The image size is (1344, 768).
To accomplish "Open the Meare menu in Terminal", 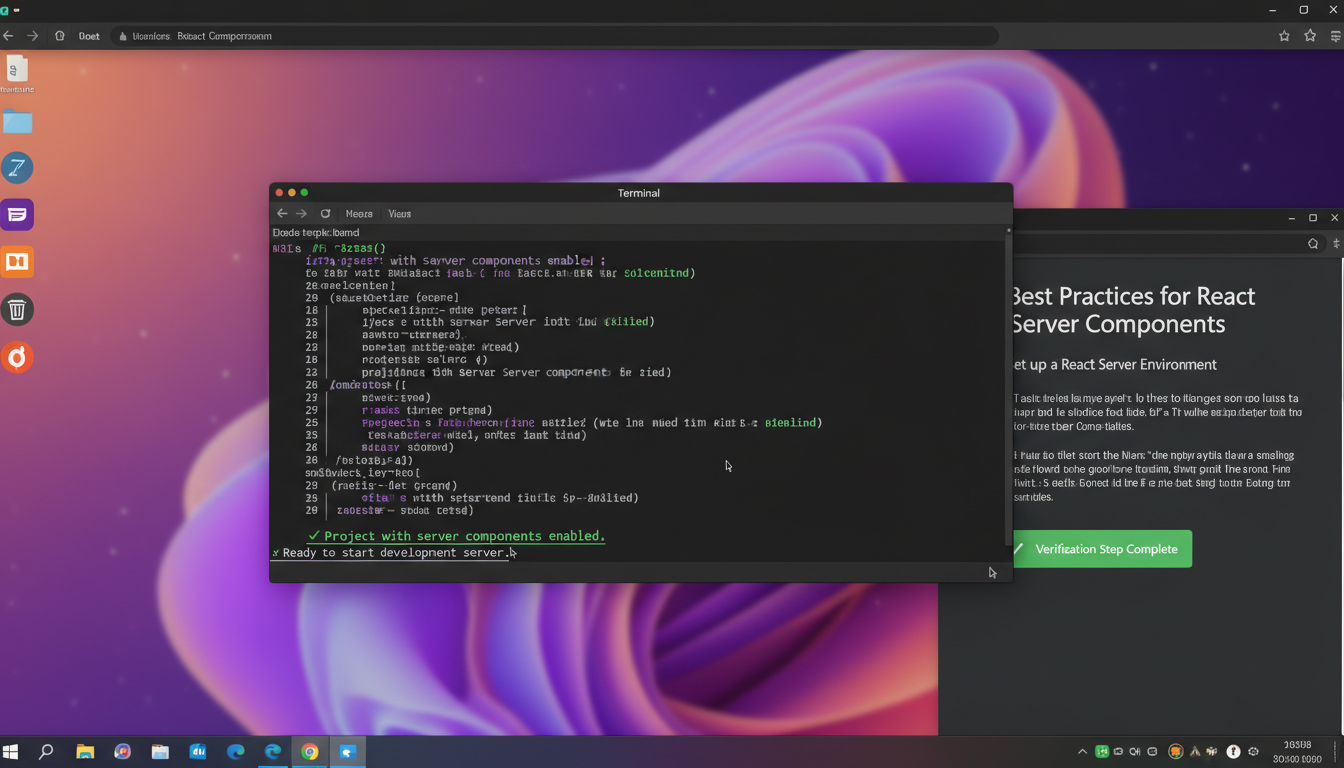I will click(359, 214).
